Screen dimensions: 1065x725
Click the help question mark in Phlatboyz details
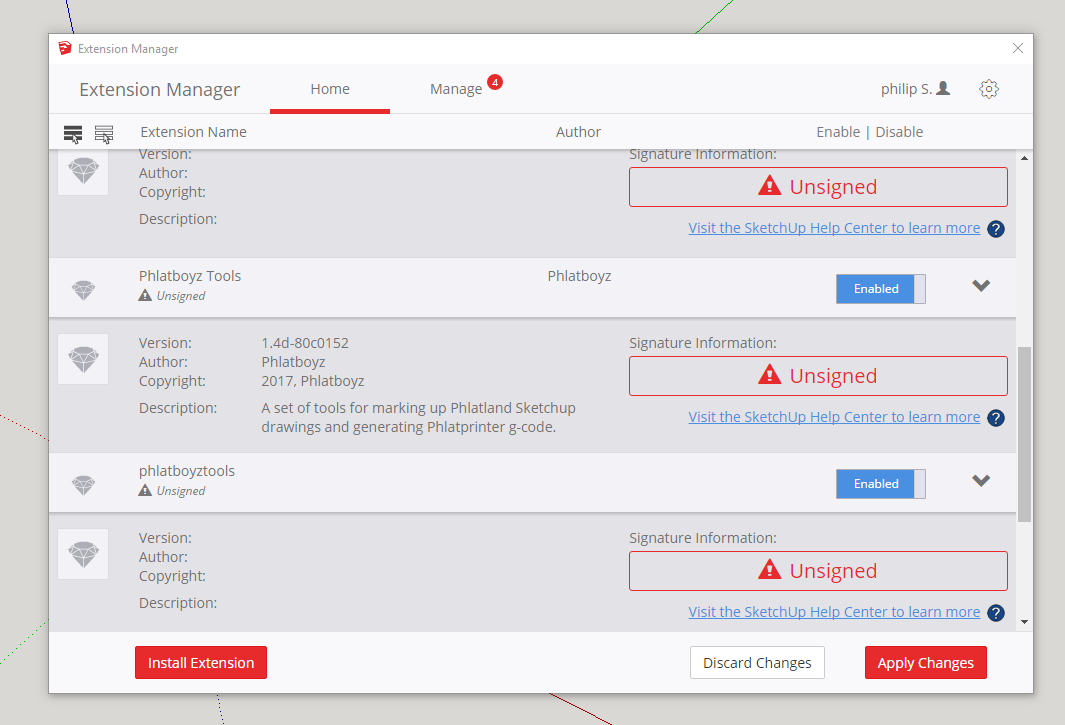tap(996, 418)
